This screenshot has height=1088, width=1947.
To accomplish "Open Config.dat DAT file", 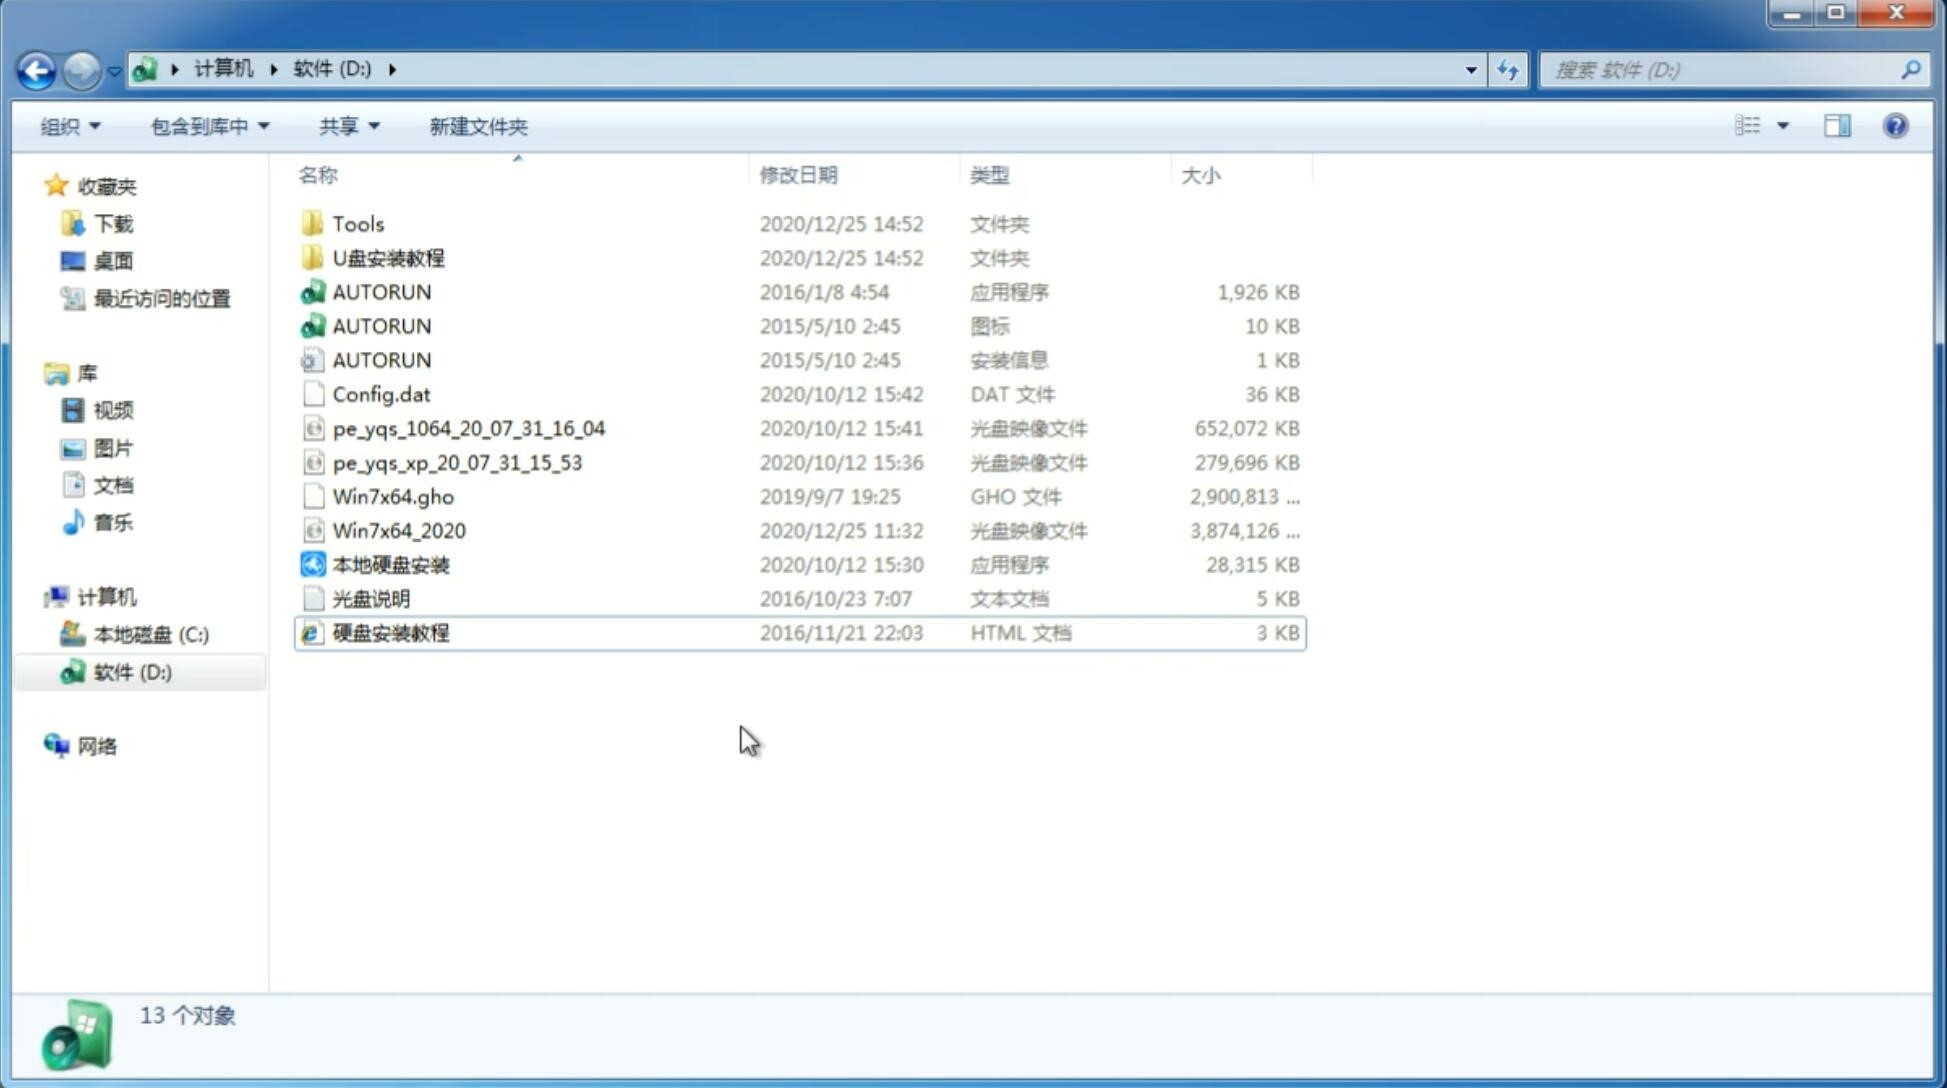I will (x=381, y=393).
